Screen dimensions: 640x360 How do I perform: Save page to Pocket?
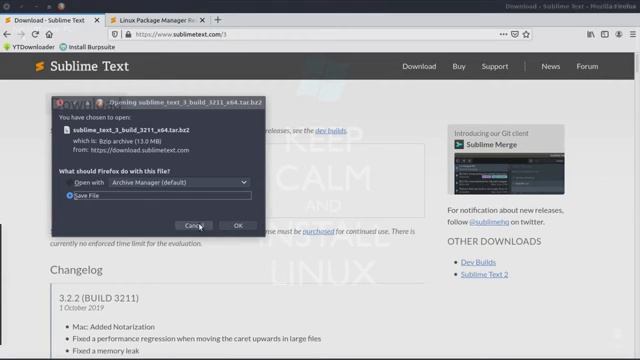pyautogui.click(x=515, y=34)
